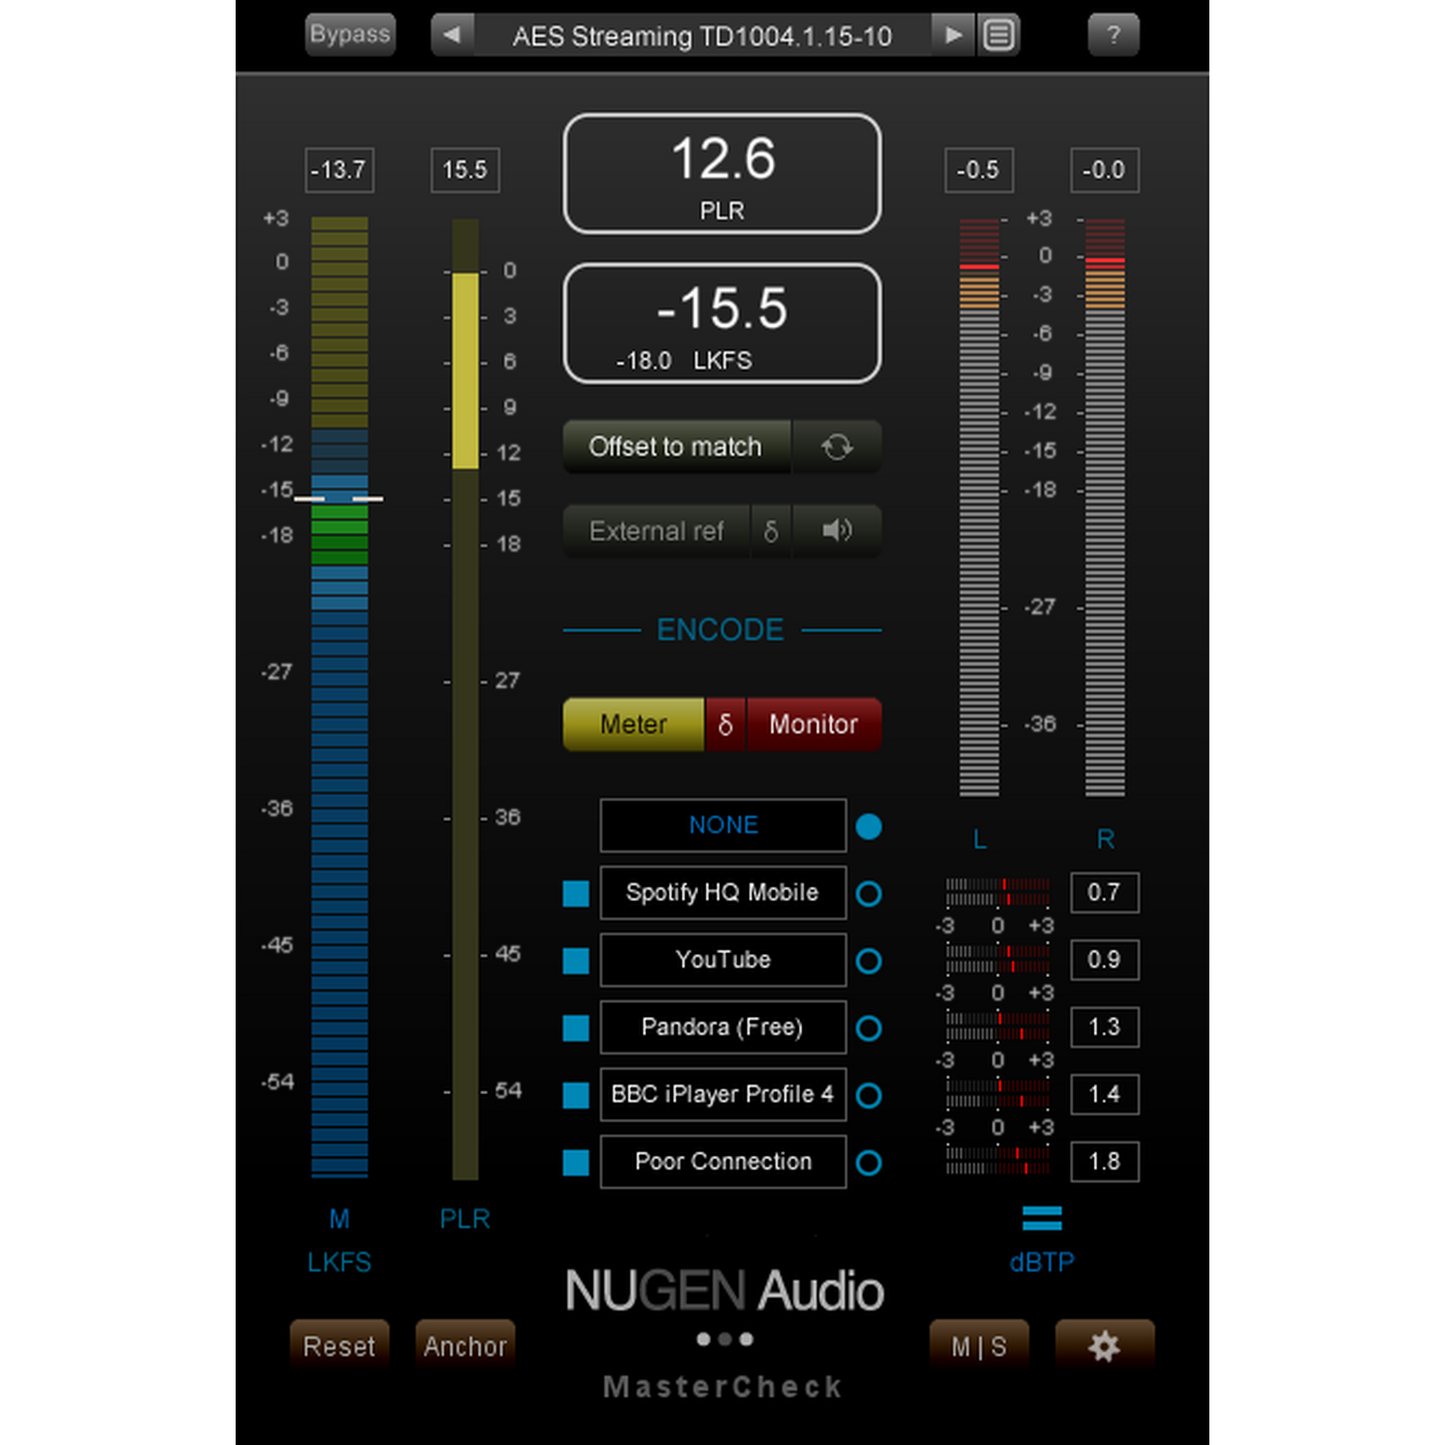
Task: Click the speaker audition icon
Action: [x=837, y=531]
